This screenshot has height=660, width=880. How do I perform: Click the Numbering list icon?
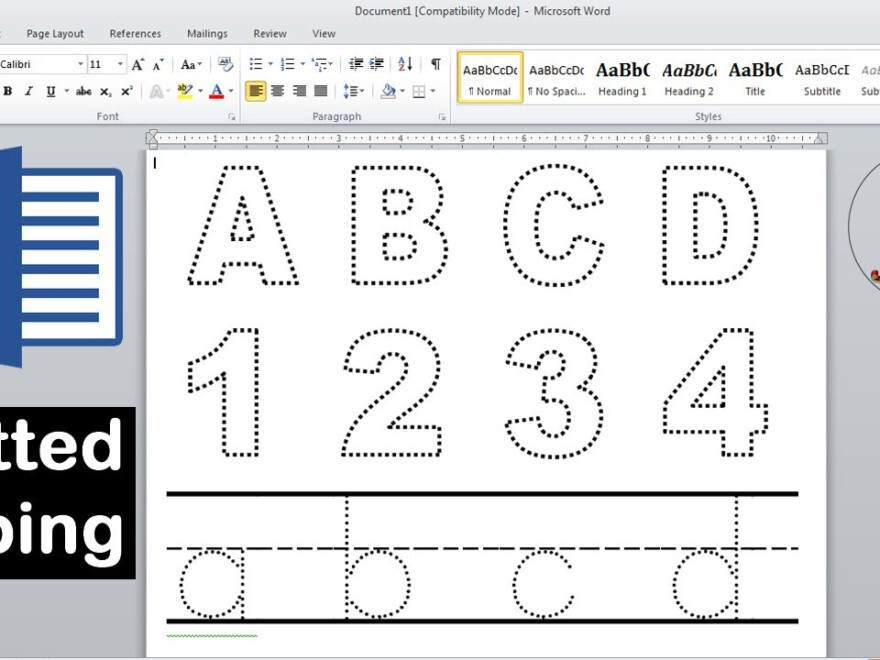pyautogui.click(x=287, y=65)
